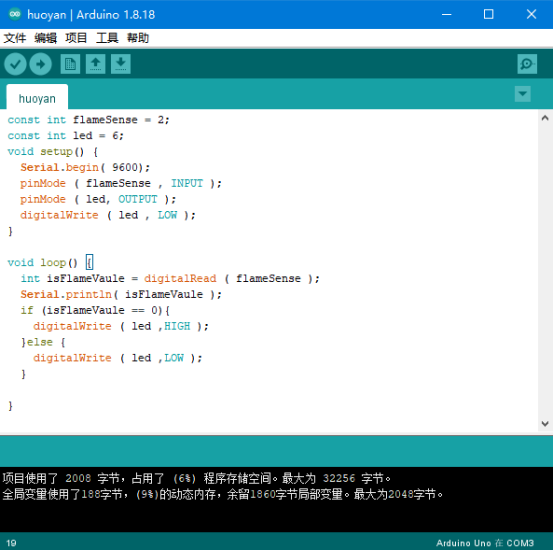
Task: Click 'digitalWrite ( led ,LOW );' in else block
Action: point(118,358)
